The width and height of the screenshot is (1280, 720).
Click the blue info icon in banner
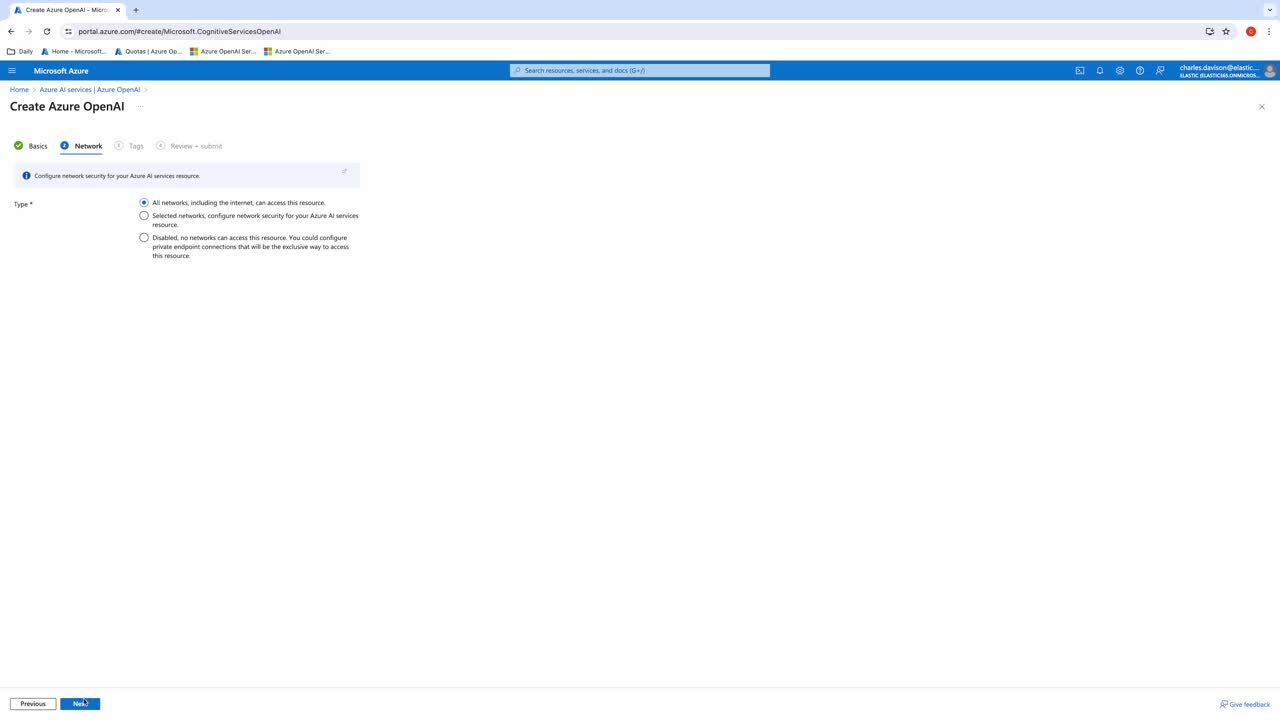(26, 176)
